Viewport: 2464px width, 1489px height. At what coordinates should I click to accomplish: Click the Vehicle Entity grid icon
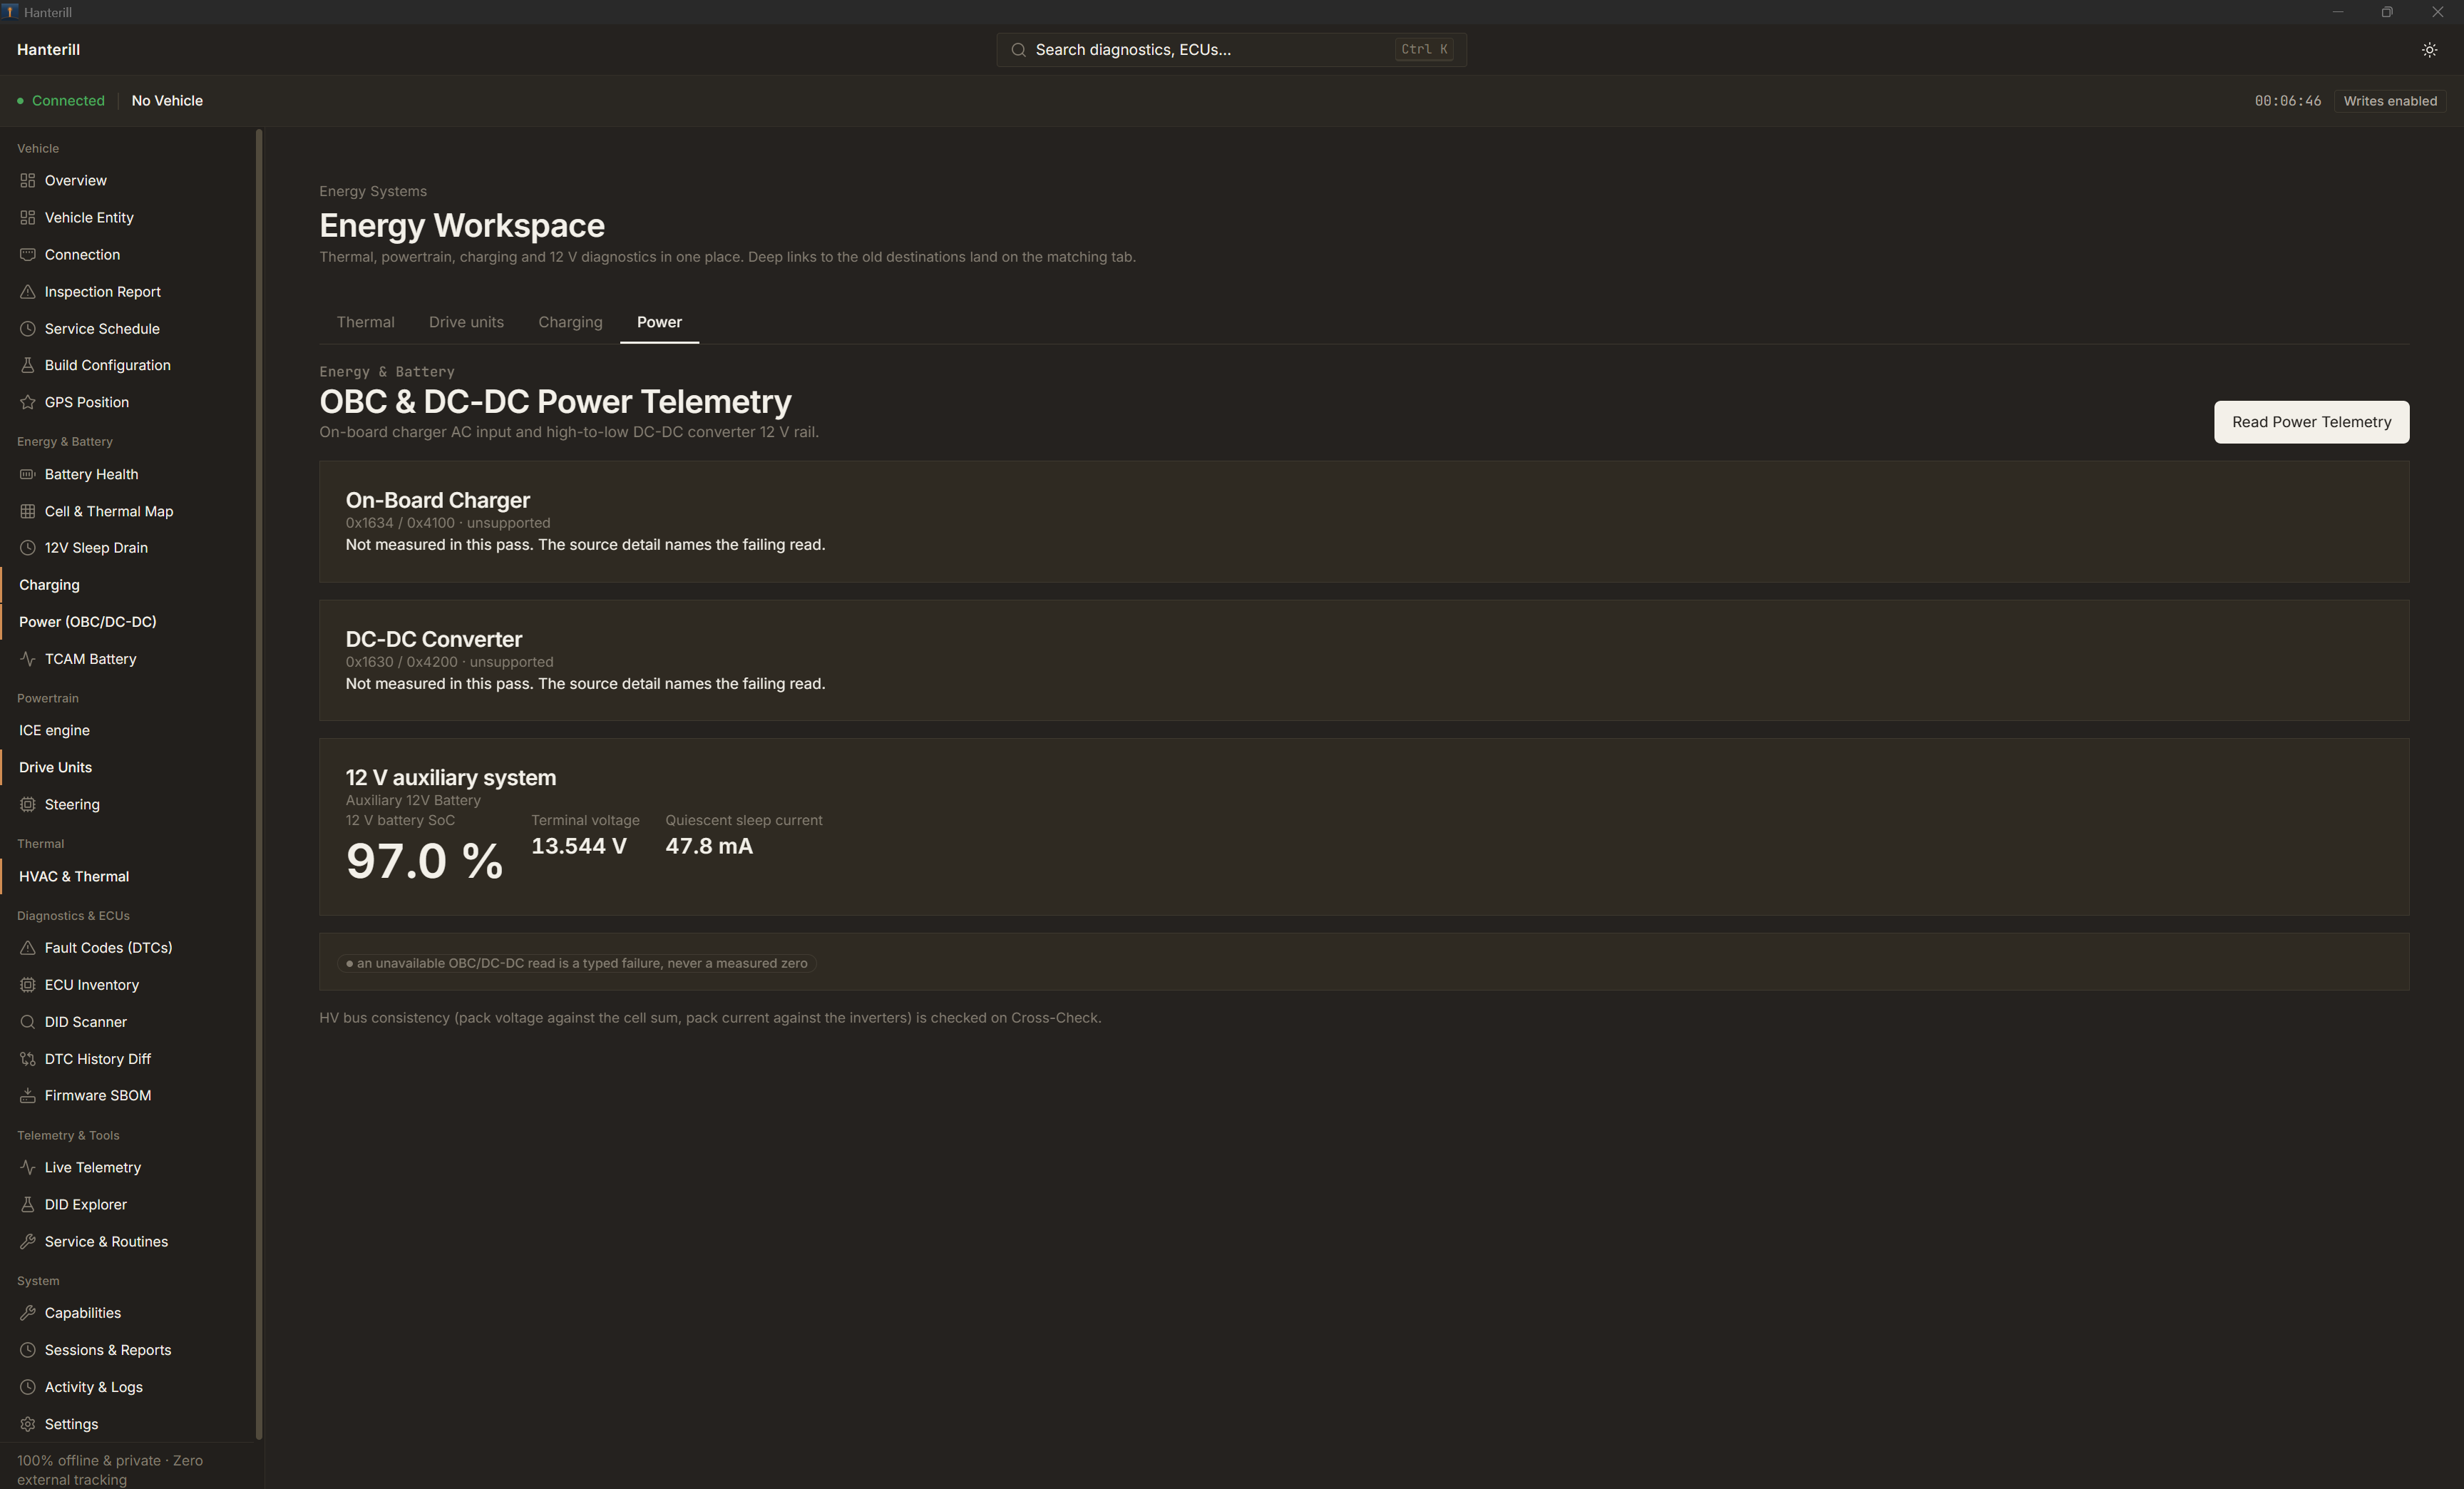click(27, 218)
